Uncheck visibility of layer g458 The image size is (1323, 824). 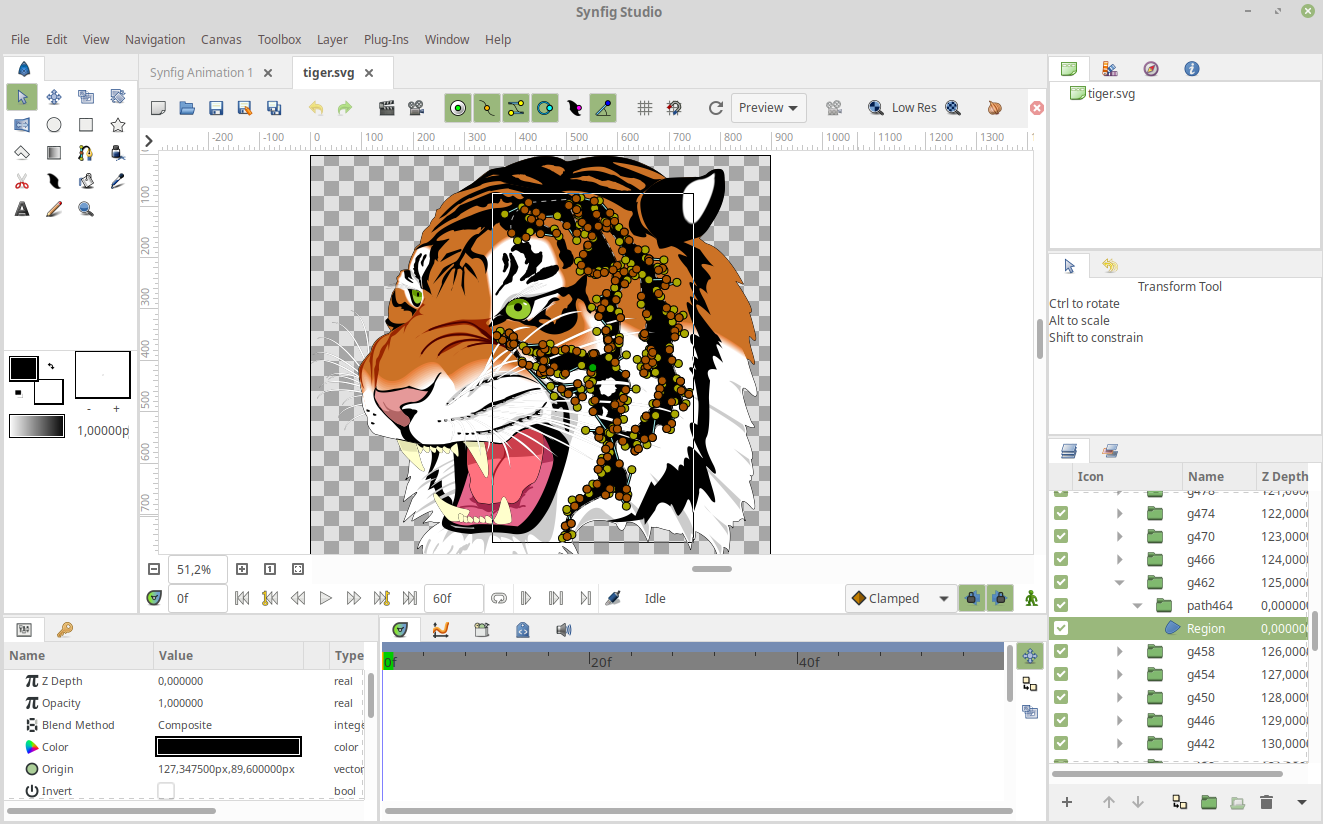1061,652
